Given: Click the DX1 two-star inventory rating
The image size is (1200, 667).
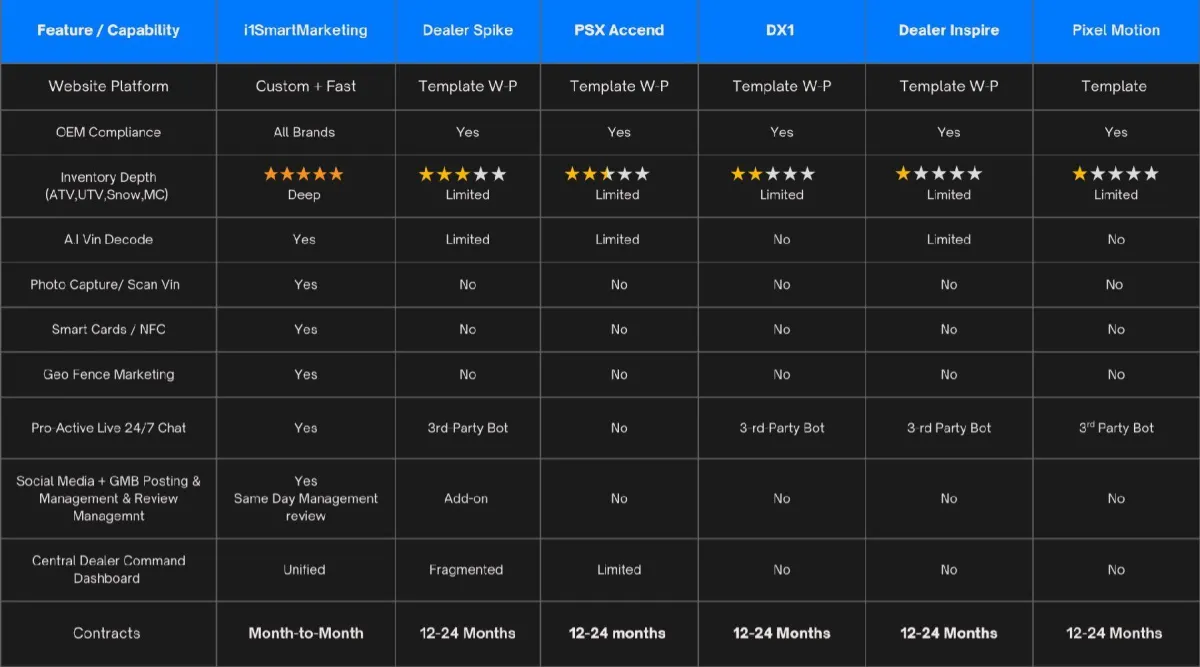Looking at the screenshot, I should tap(772, 174).
